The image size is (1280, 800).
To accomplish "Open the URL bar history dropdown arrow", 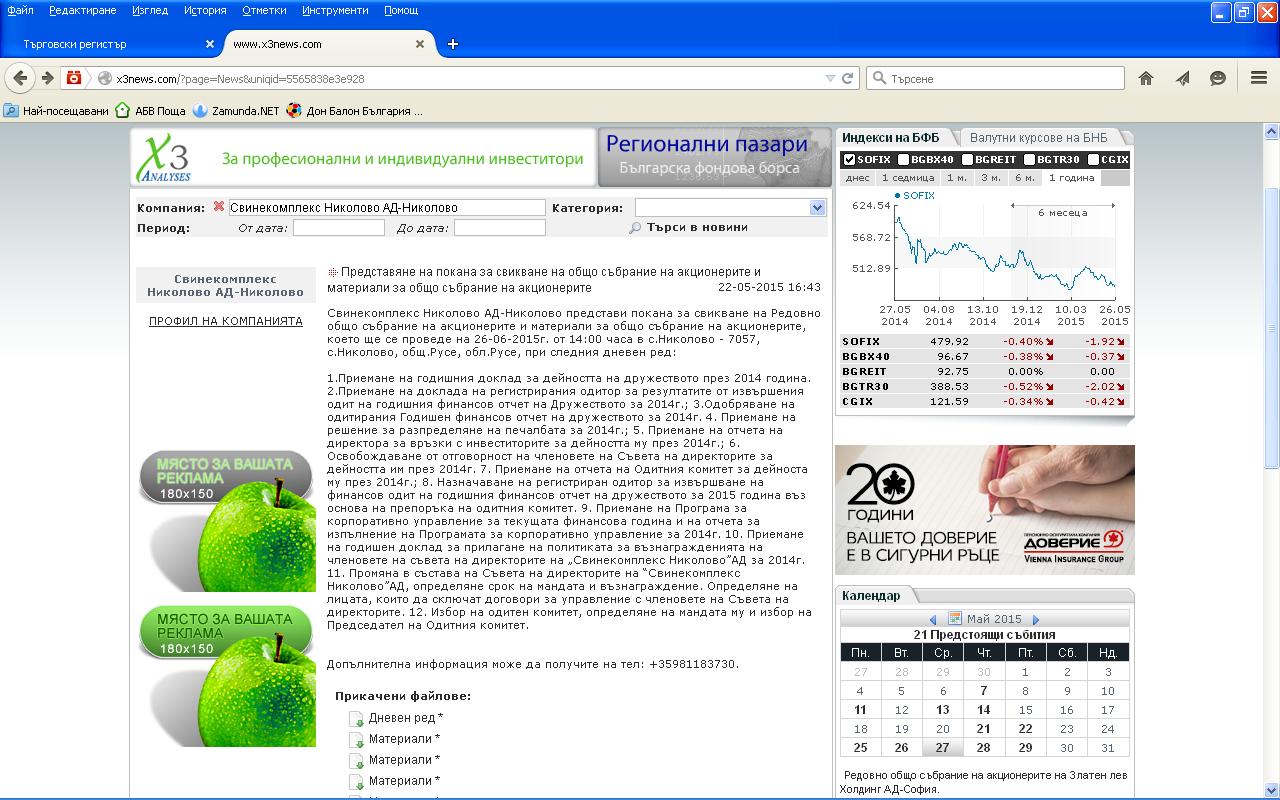I will (830, 78).
